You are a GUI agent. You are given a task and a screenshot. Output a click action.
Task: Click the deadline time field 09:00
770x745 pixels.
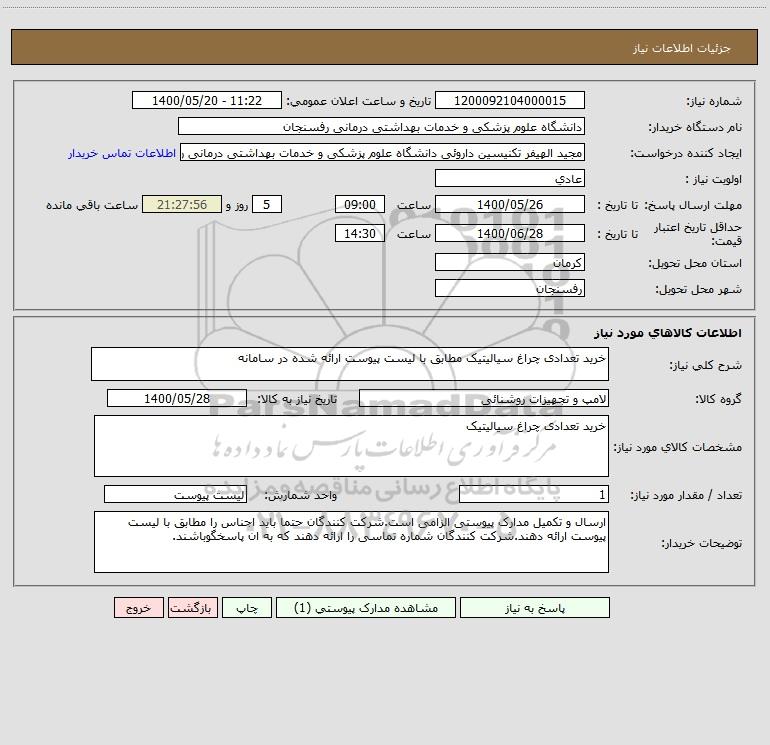coord(359,204)
